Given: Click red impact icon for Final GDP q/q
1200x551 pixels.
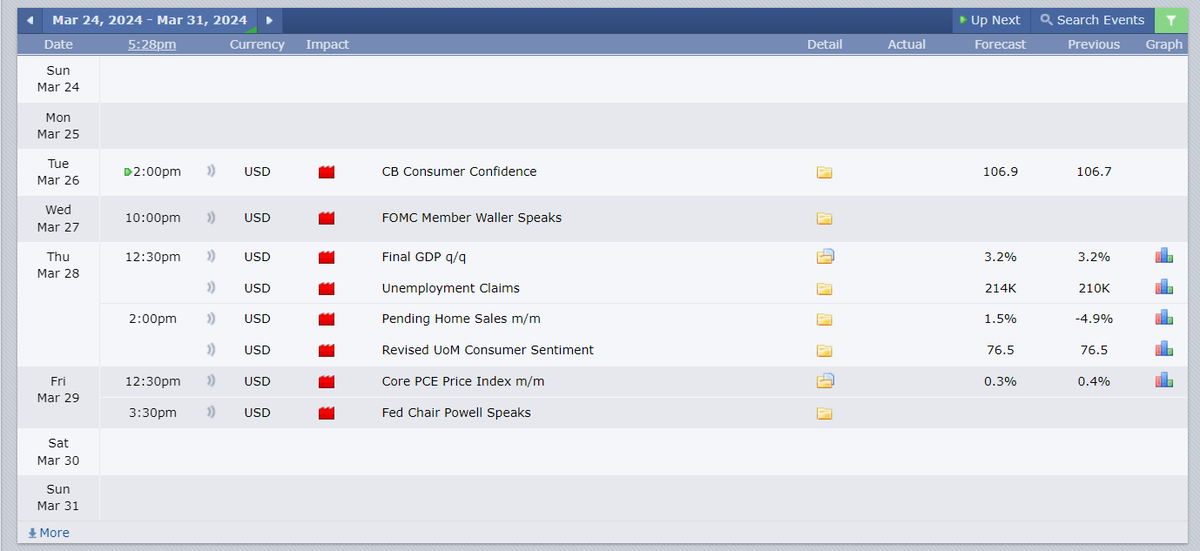Looking at the screenshot, I should click(326, 257).
